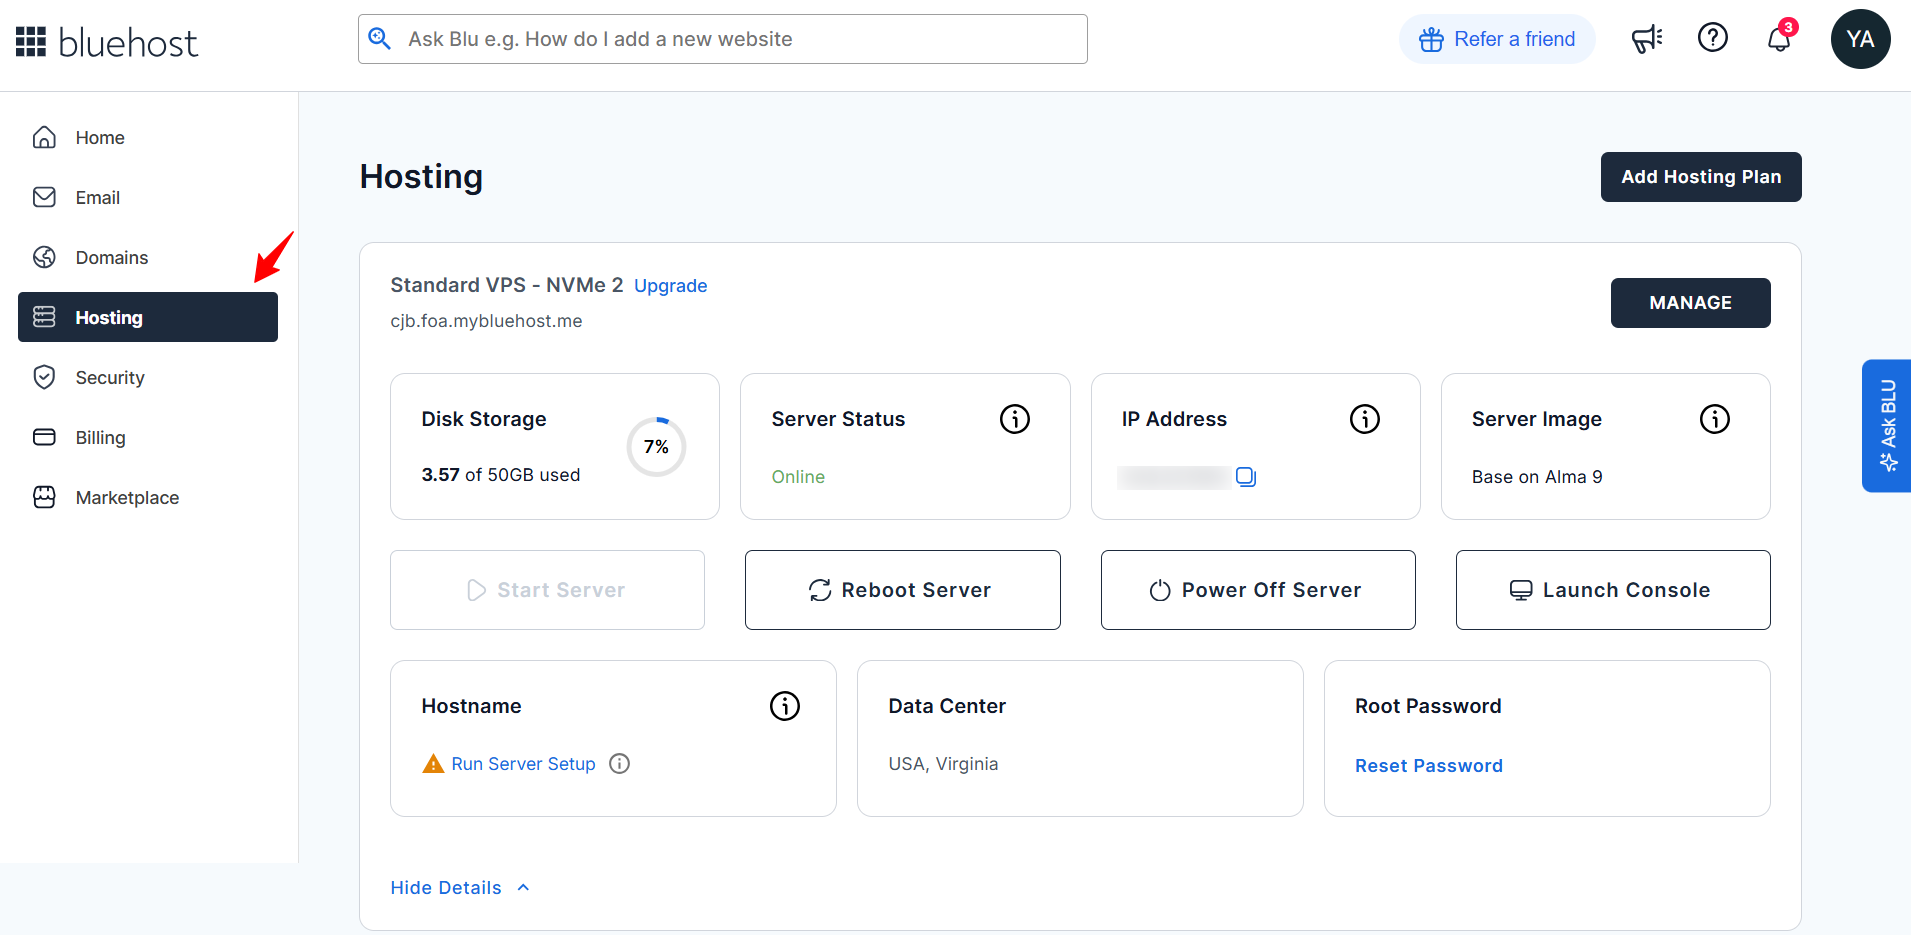Focus the Ask Blu search field
Viewport: 1911px width, 935px height.
(723, 39)
